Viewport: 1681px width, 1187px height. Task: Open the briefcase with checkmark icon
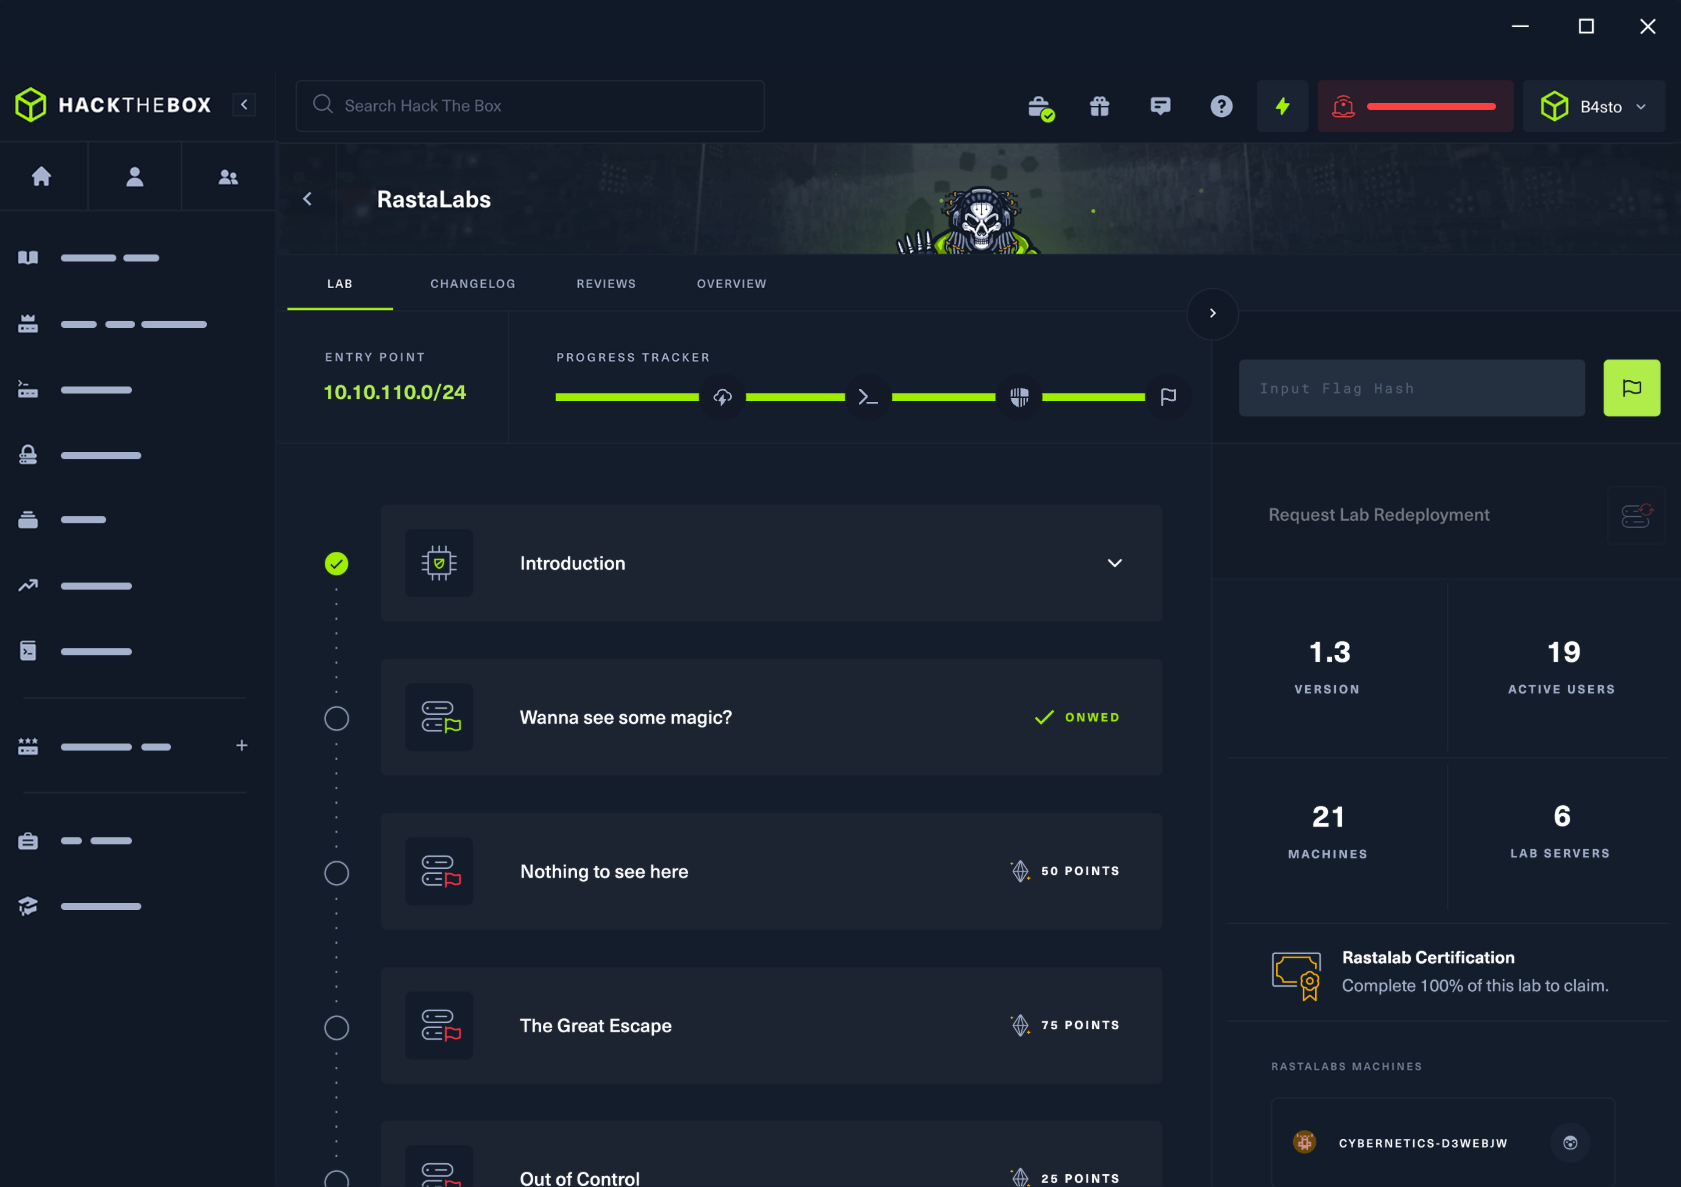click(x=1040, y=107)
